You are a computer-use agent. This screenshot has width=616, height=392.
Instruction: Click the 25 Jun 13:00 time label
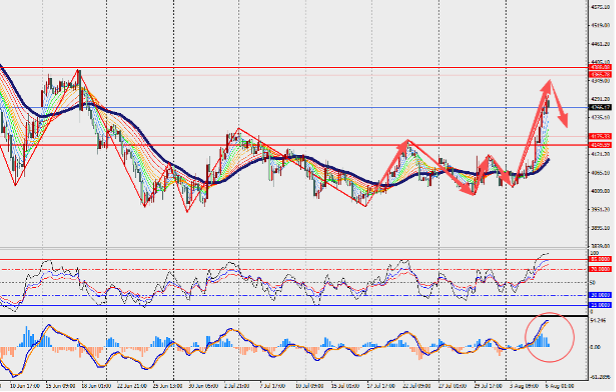point(167,386)
